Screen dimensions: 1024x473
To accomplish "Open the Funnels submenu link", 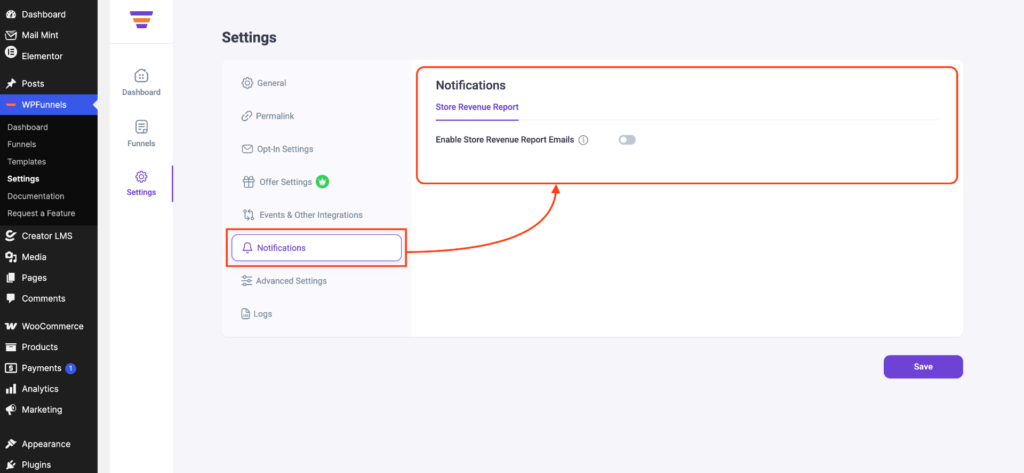I will [22, 144].
